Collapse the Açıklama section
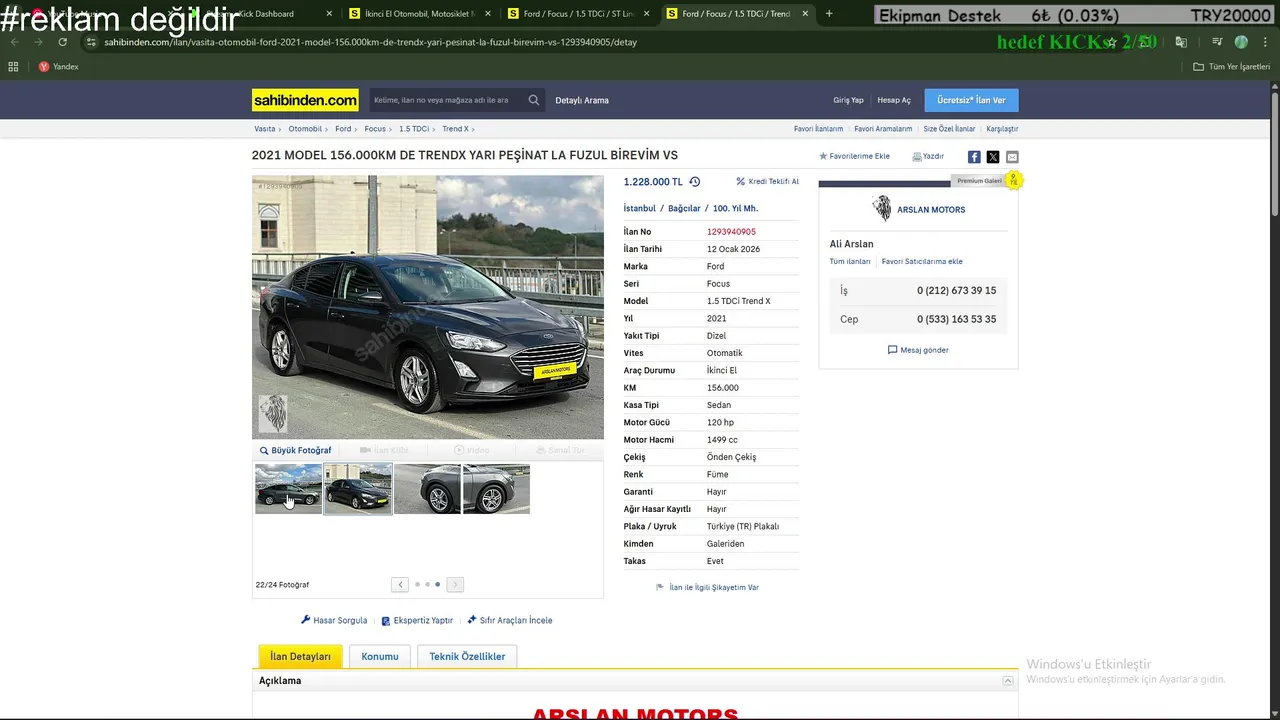Screen dimensions: 1280x720 (x=1008, y=681)
